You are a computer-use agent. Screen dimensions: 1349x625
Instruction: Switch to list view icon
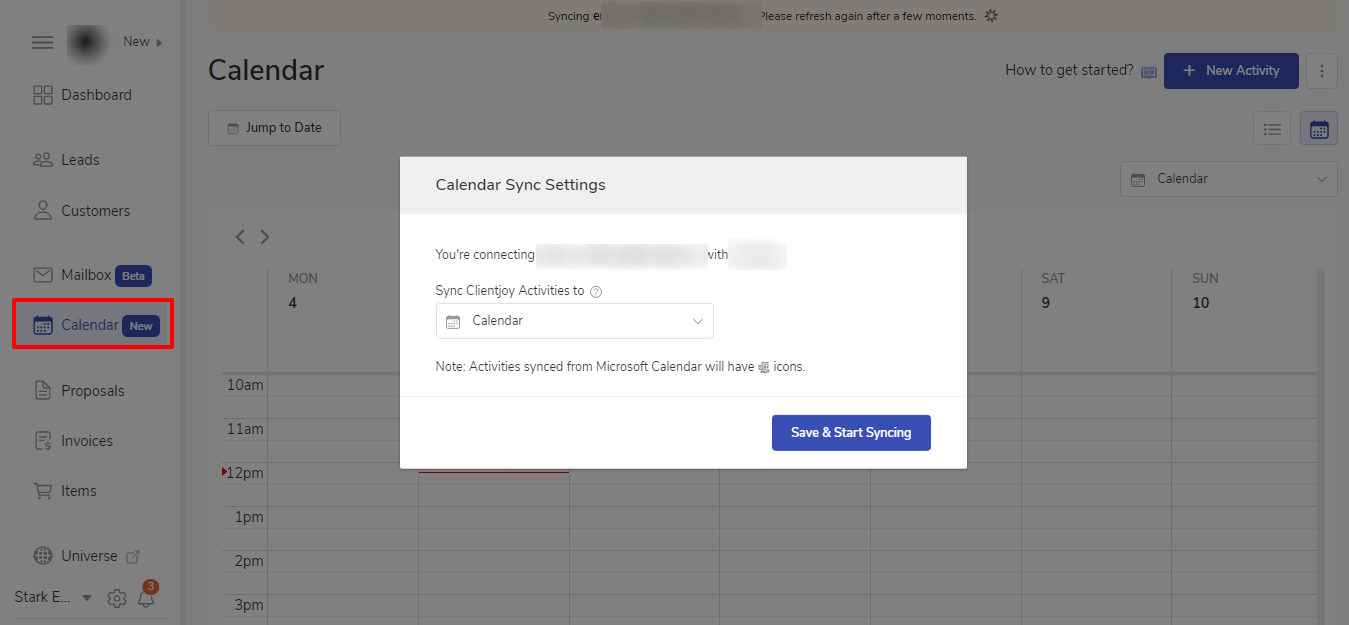pyautogui.click(x=1272, y=129)
